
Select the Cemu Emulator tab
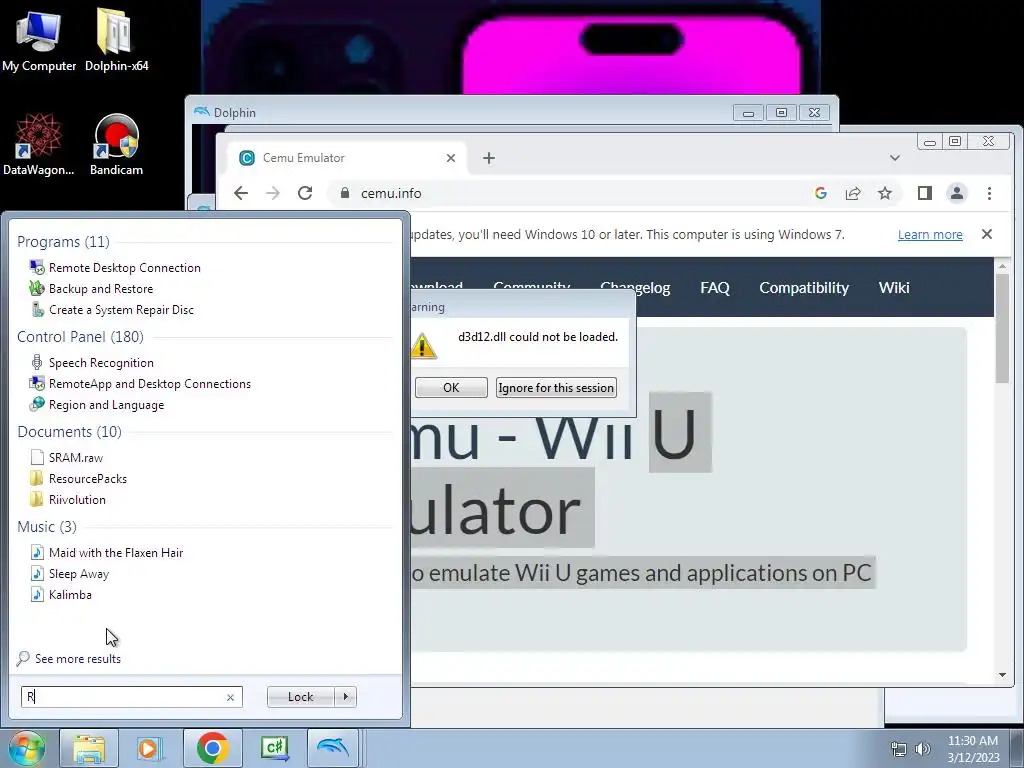point(346,158)
